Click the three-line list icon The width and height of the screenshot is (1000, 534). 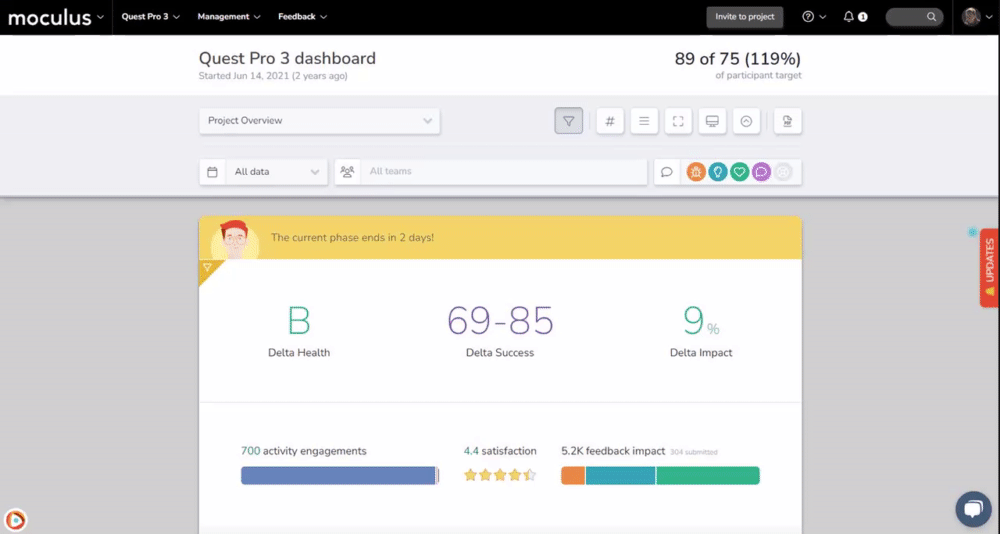pos(644,121)
